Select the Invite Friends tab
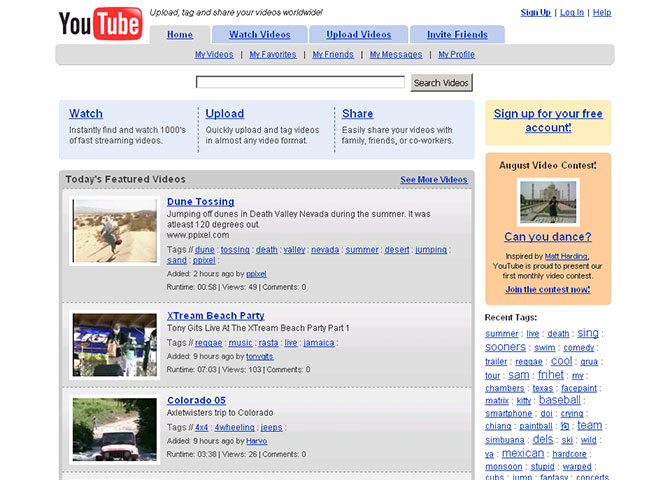This screenshot has width=670, height=480. (457, 35)
